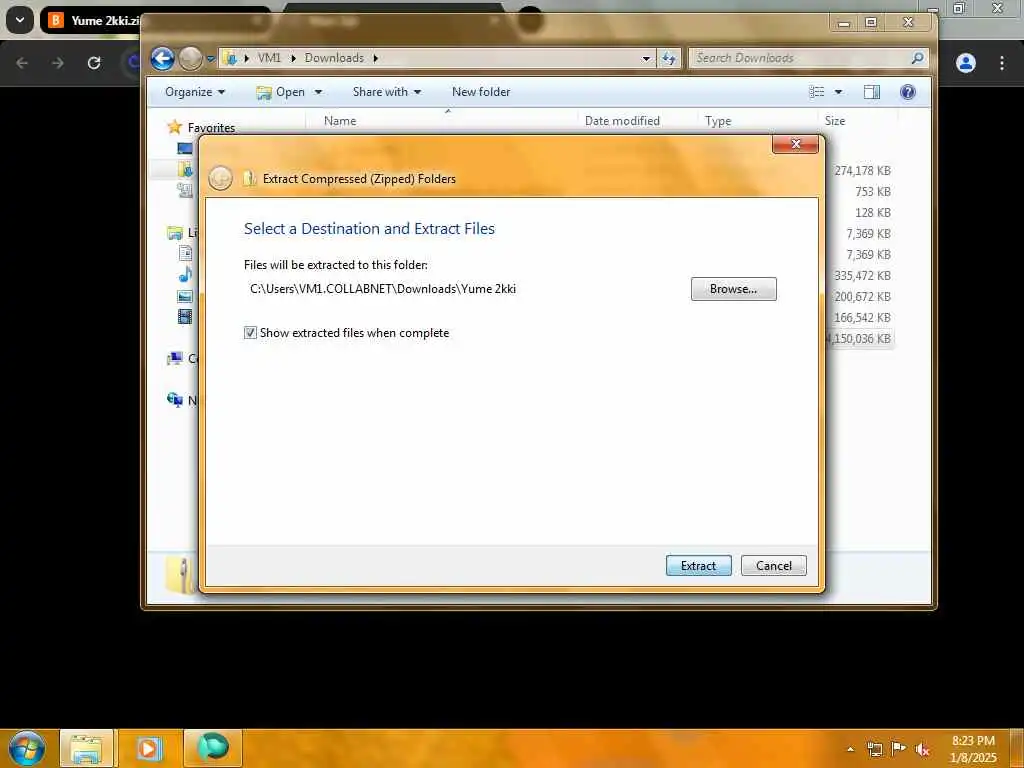This screenshot has width=1024, height=768.
Task: Select the Downloads icon under Favorites
Action: (185, 169)
